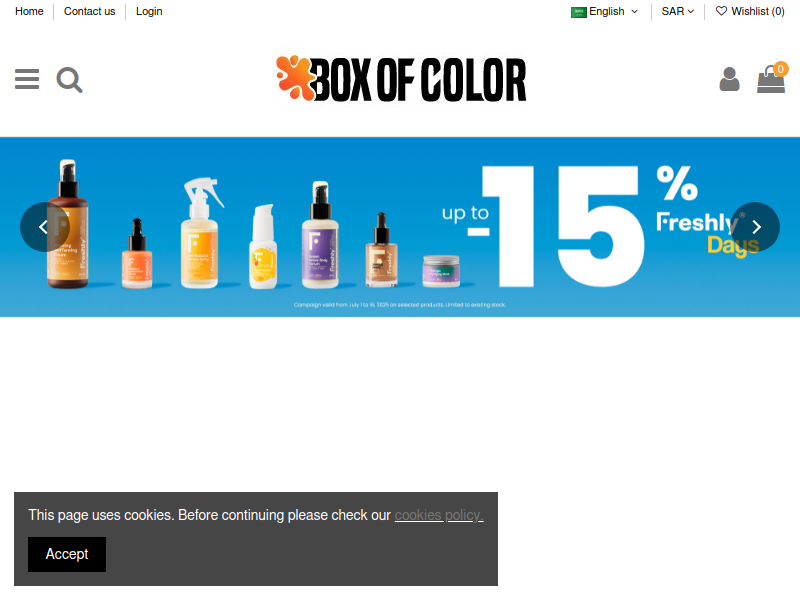Click the cart item count badge
Viewport: 800px width, 600px height.
[781, 69]
